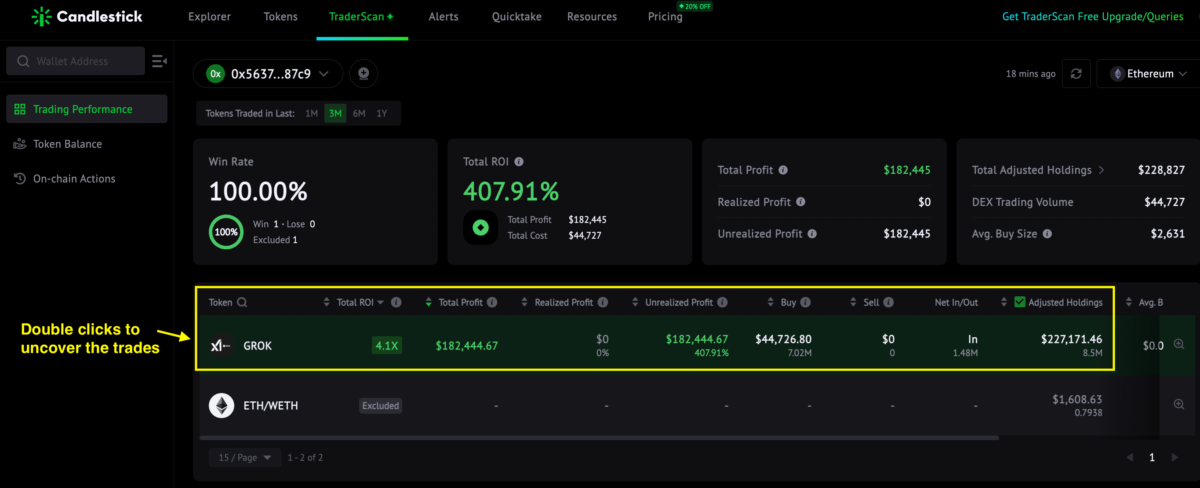The image size is (1200, 488).
Task: Click the Excluded badge on ETH/WETH
Action: coord(381,406)
